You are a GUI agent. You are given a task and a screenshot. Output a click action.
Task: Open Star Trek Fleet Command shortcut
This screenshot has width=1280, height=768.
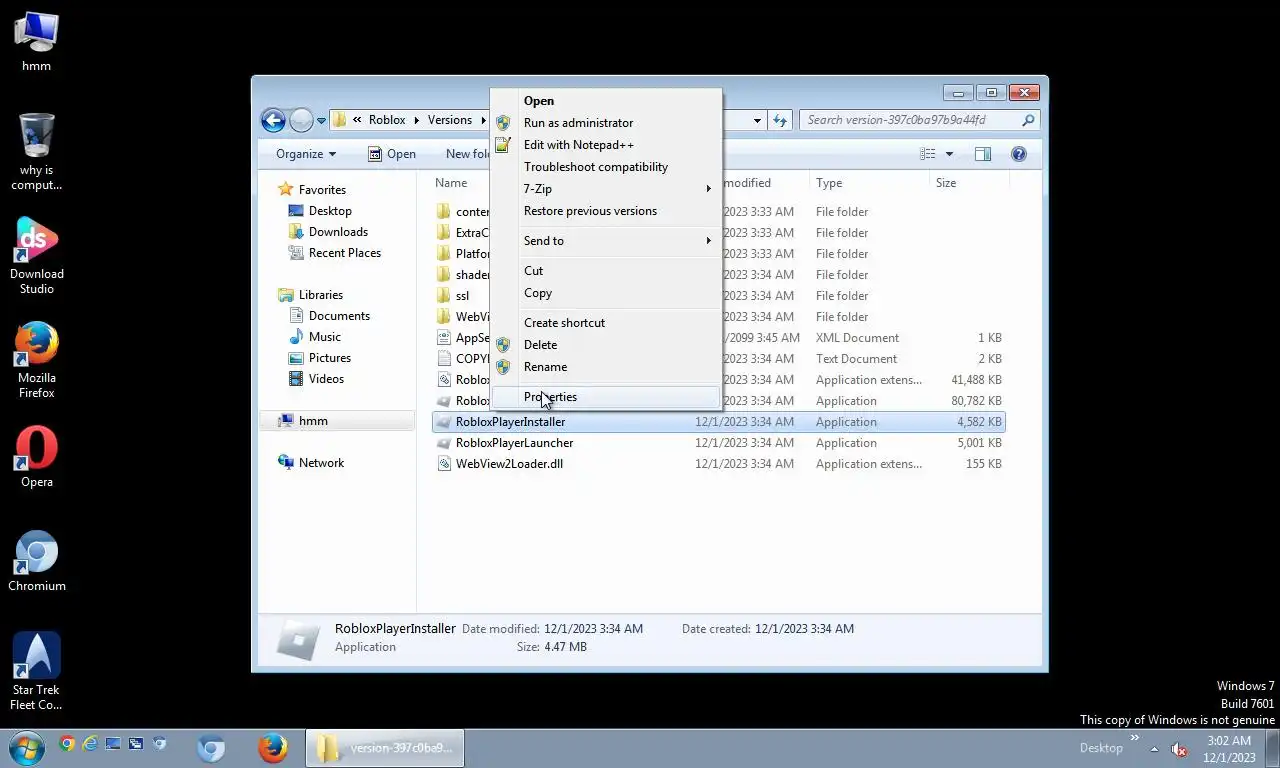pyautogui.click(x=36, y=672)
